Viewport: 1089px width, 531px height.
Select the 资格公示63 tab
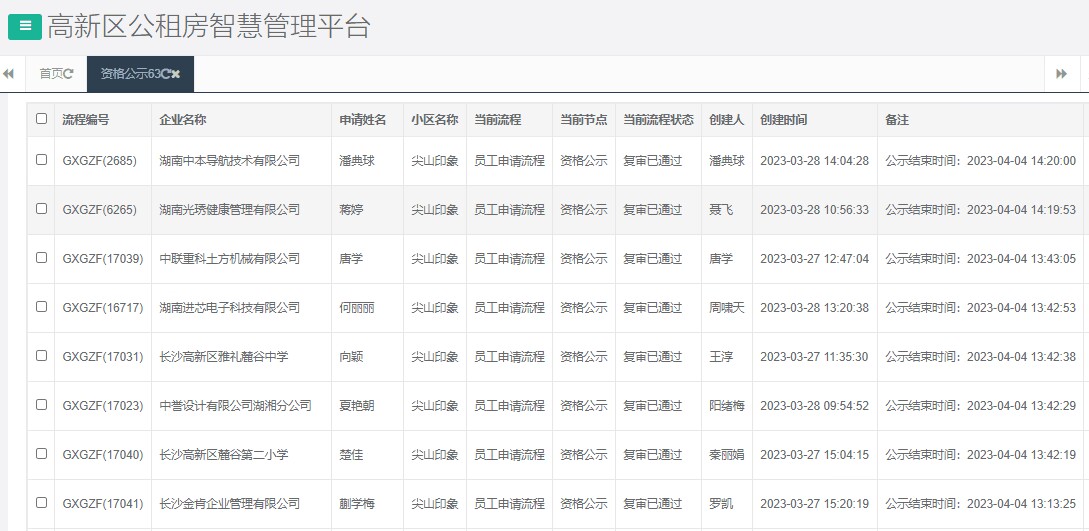click(140, 74)
